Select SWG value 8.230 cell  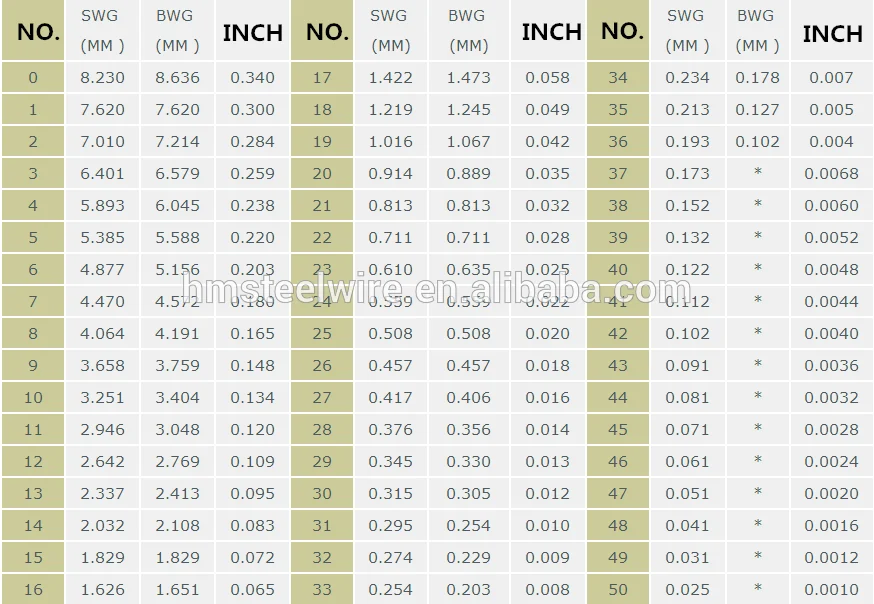click(102, 77)
